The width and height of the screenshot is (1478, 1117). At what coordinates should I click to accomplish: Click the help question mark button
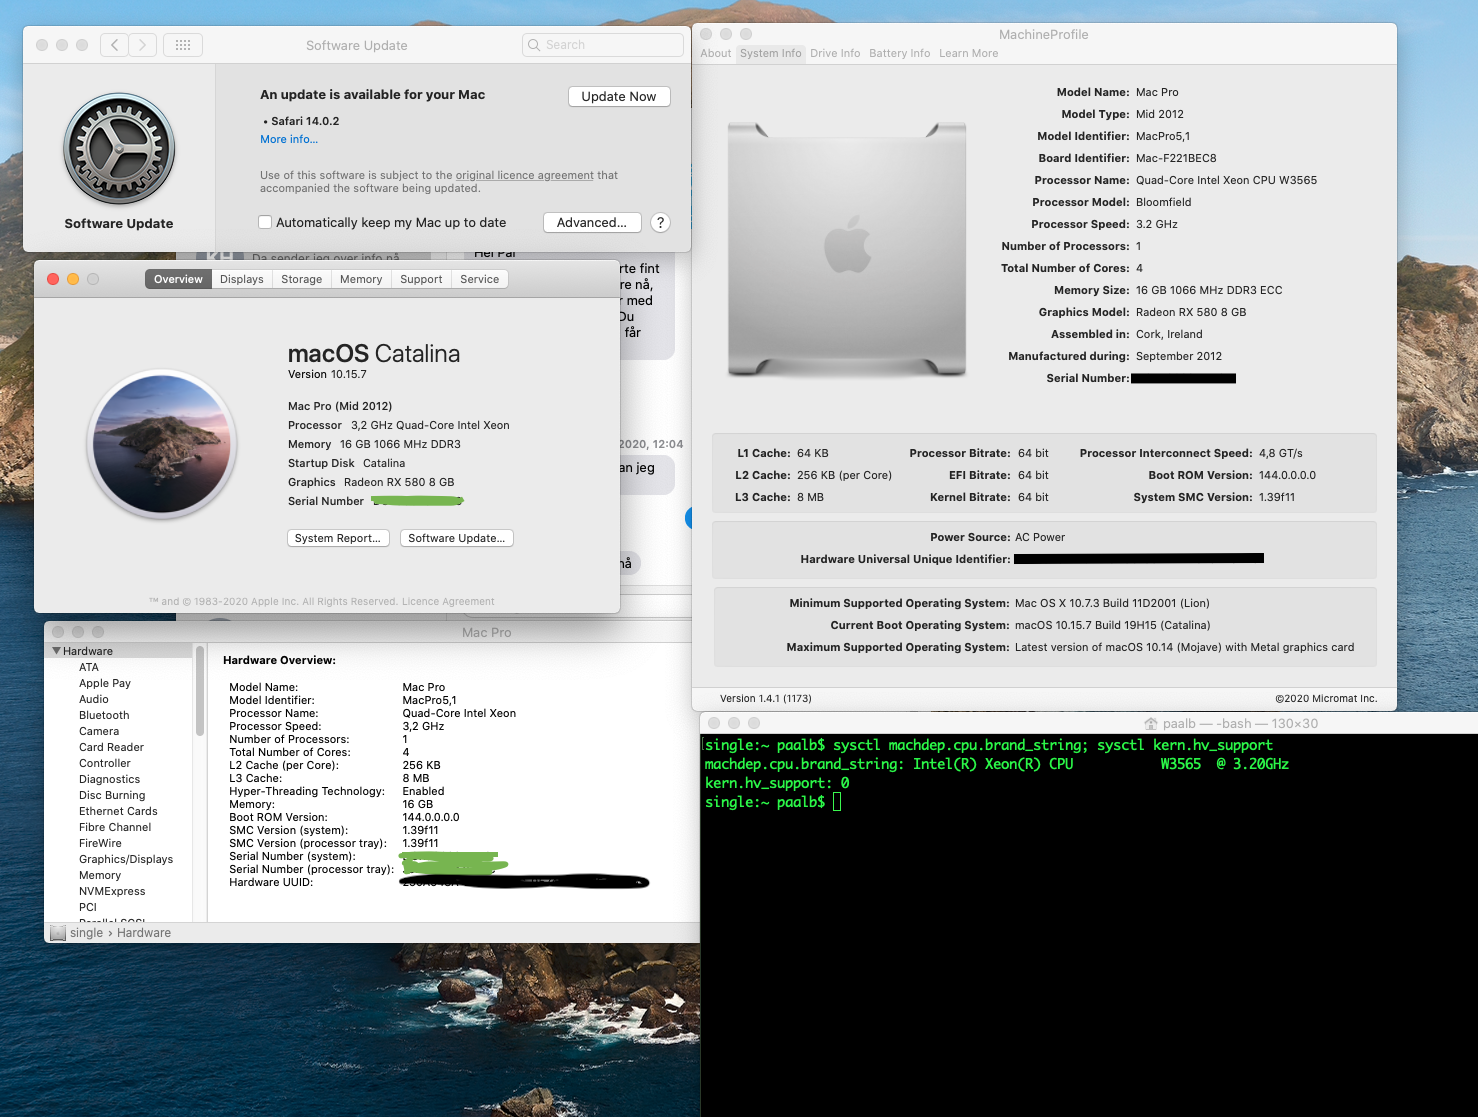pyautogui.click(x=660, y=223)
